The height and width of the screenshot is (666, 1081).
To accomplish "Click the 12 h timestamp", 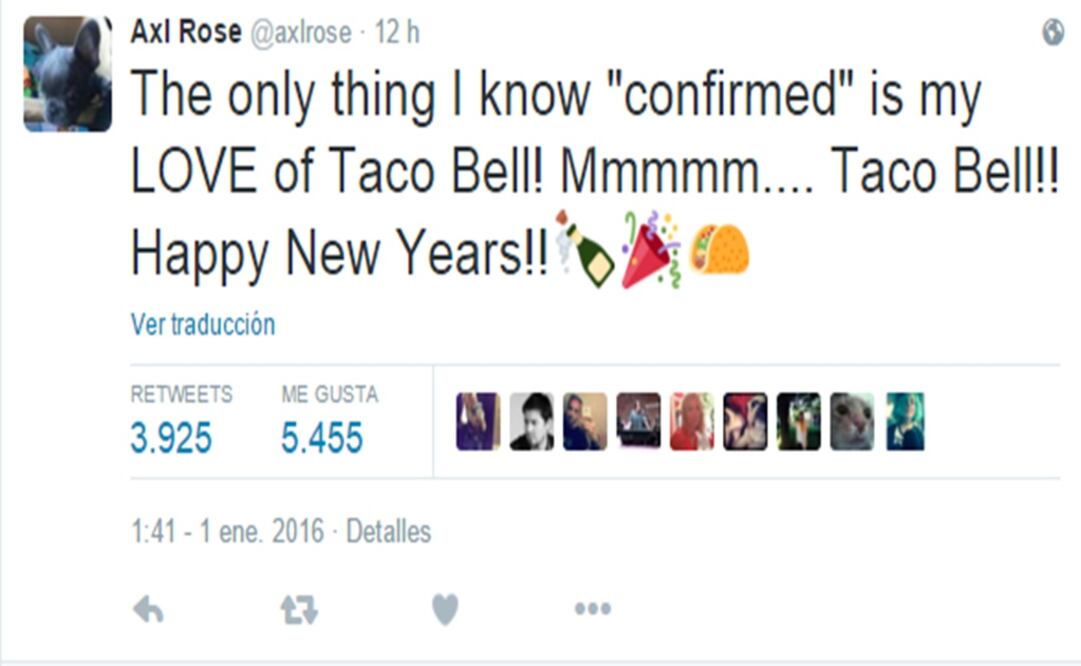I will pos(397,33).
